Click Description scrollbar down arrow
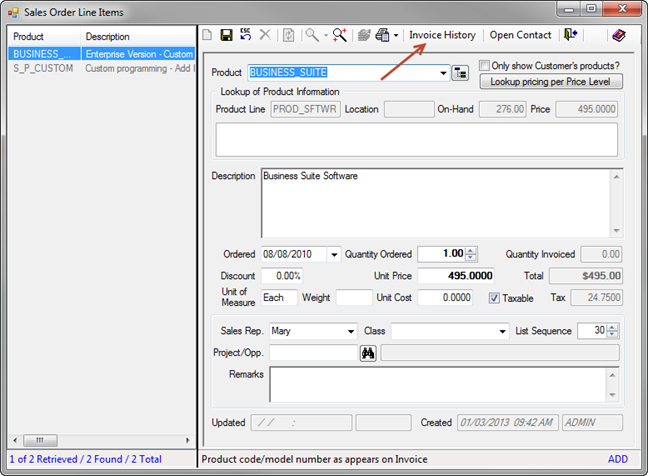648x476 pixels. click(x=617, y=230)
